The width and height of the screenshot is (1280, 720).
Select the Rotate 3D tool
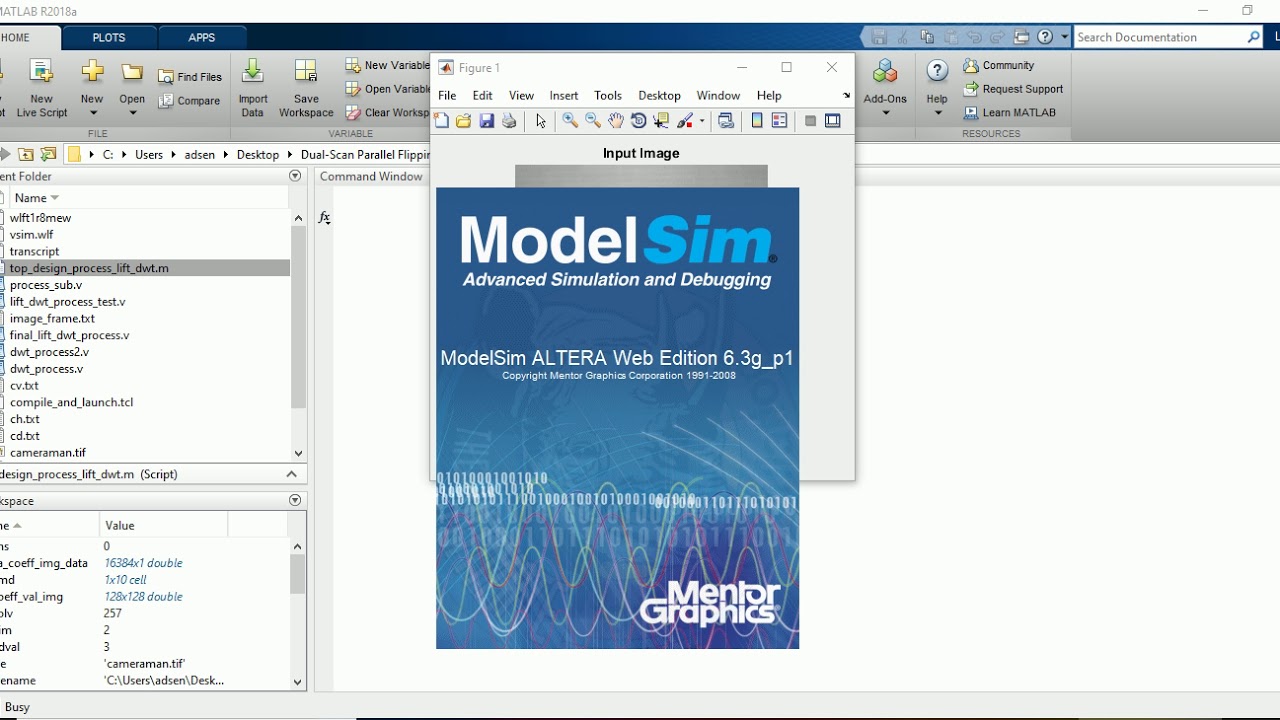(x=639, y=121)
